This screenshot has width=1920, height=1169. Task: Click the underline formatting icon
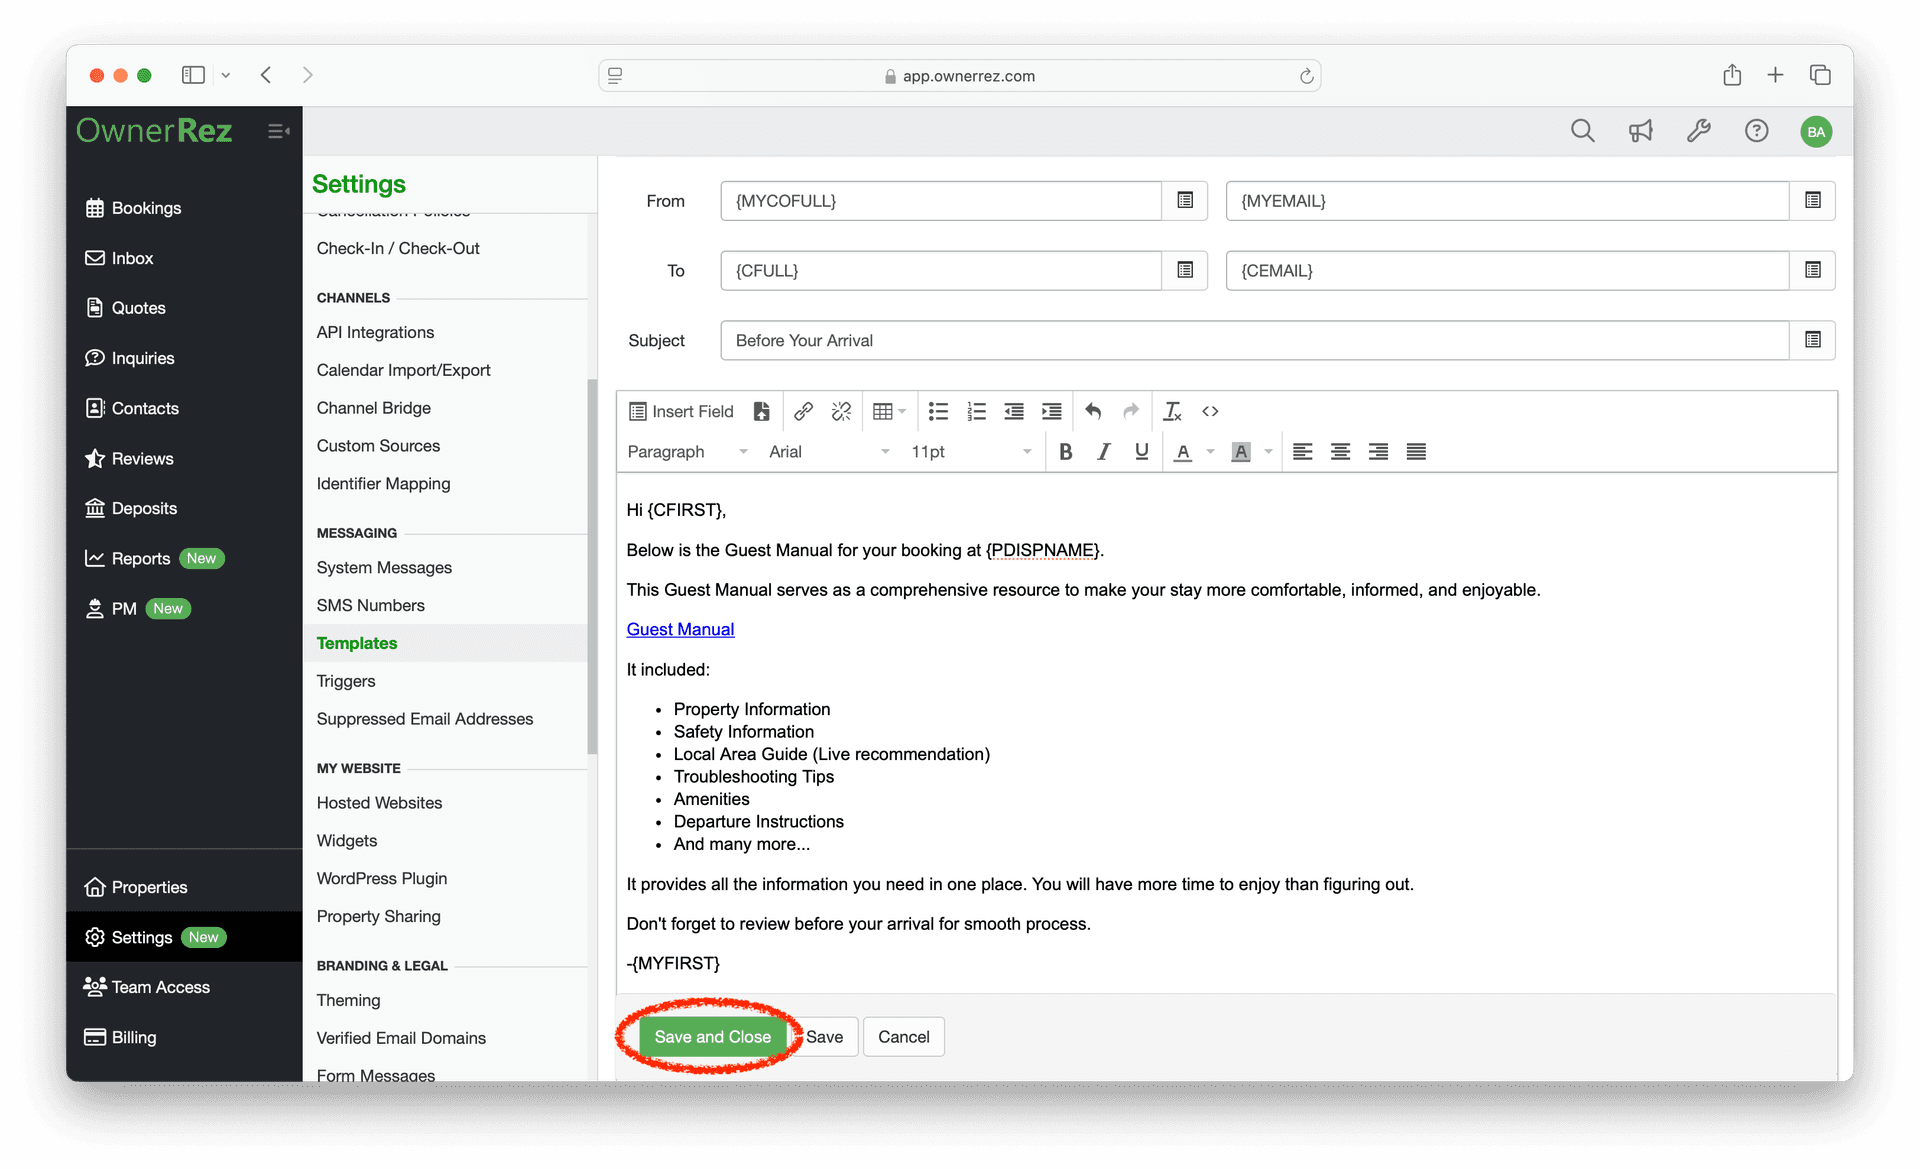click(1140, 450)
